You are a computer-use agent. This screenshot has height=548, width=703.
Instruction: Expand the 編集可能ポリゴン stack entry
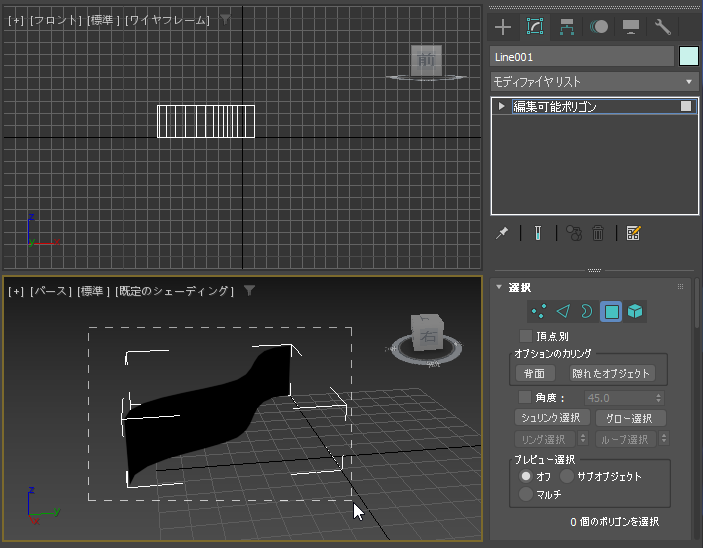click(502, 106)
